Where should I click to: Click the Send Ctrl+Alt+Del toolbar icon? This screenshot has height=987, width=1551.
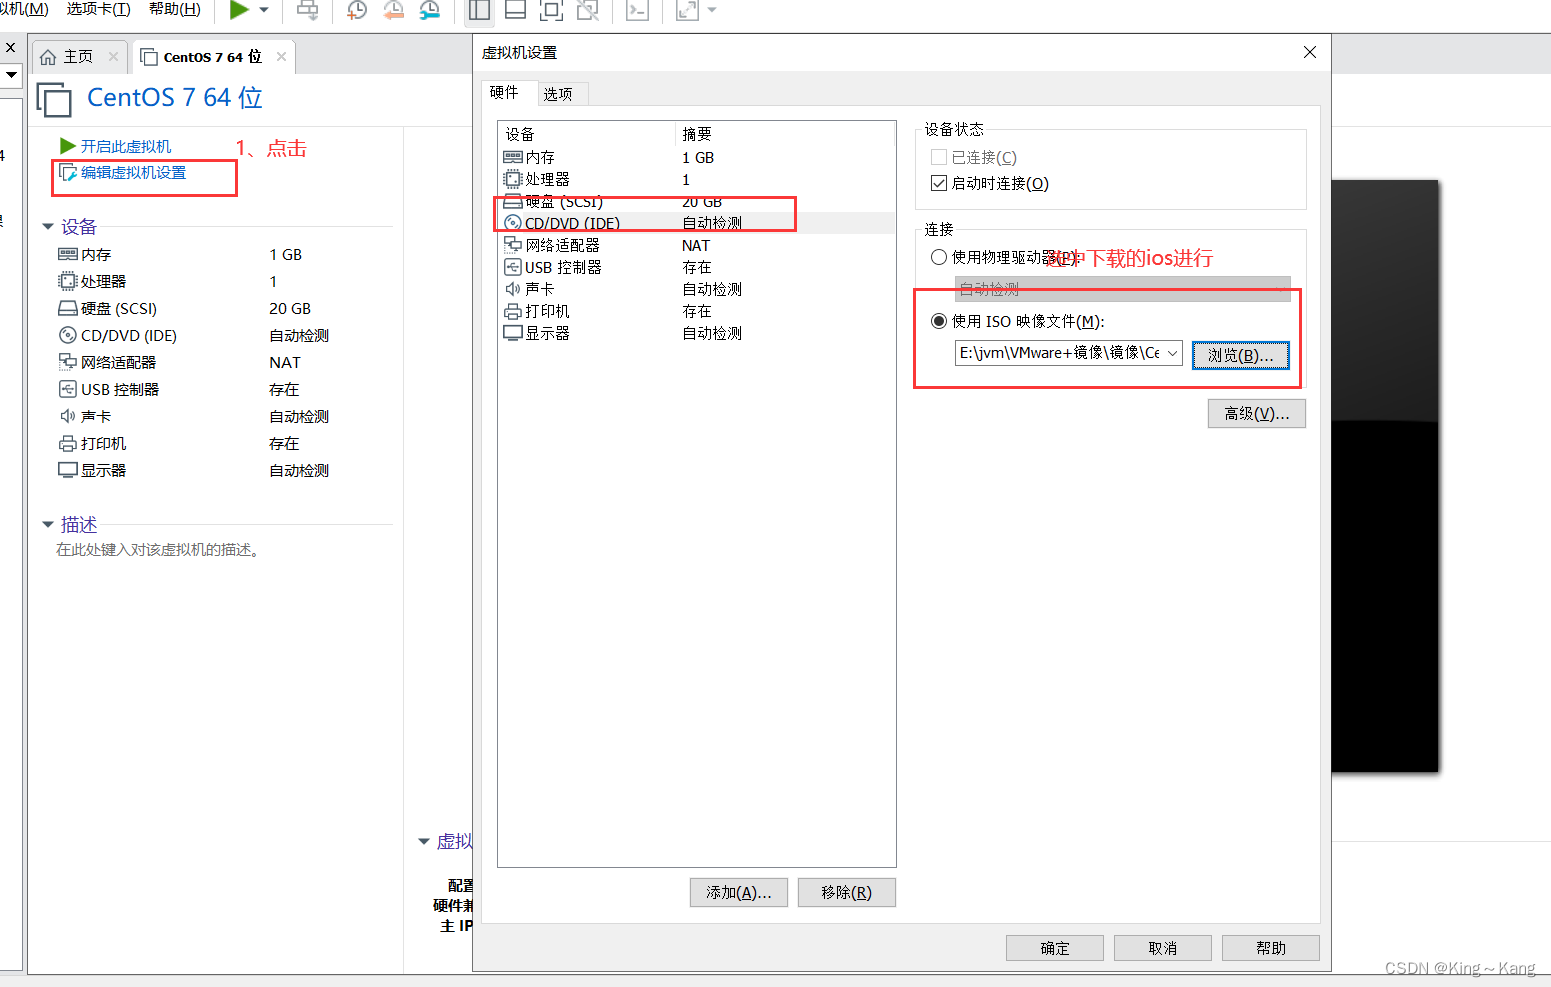308,10
